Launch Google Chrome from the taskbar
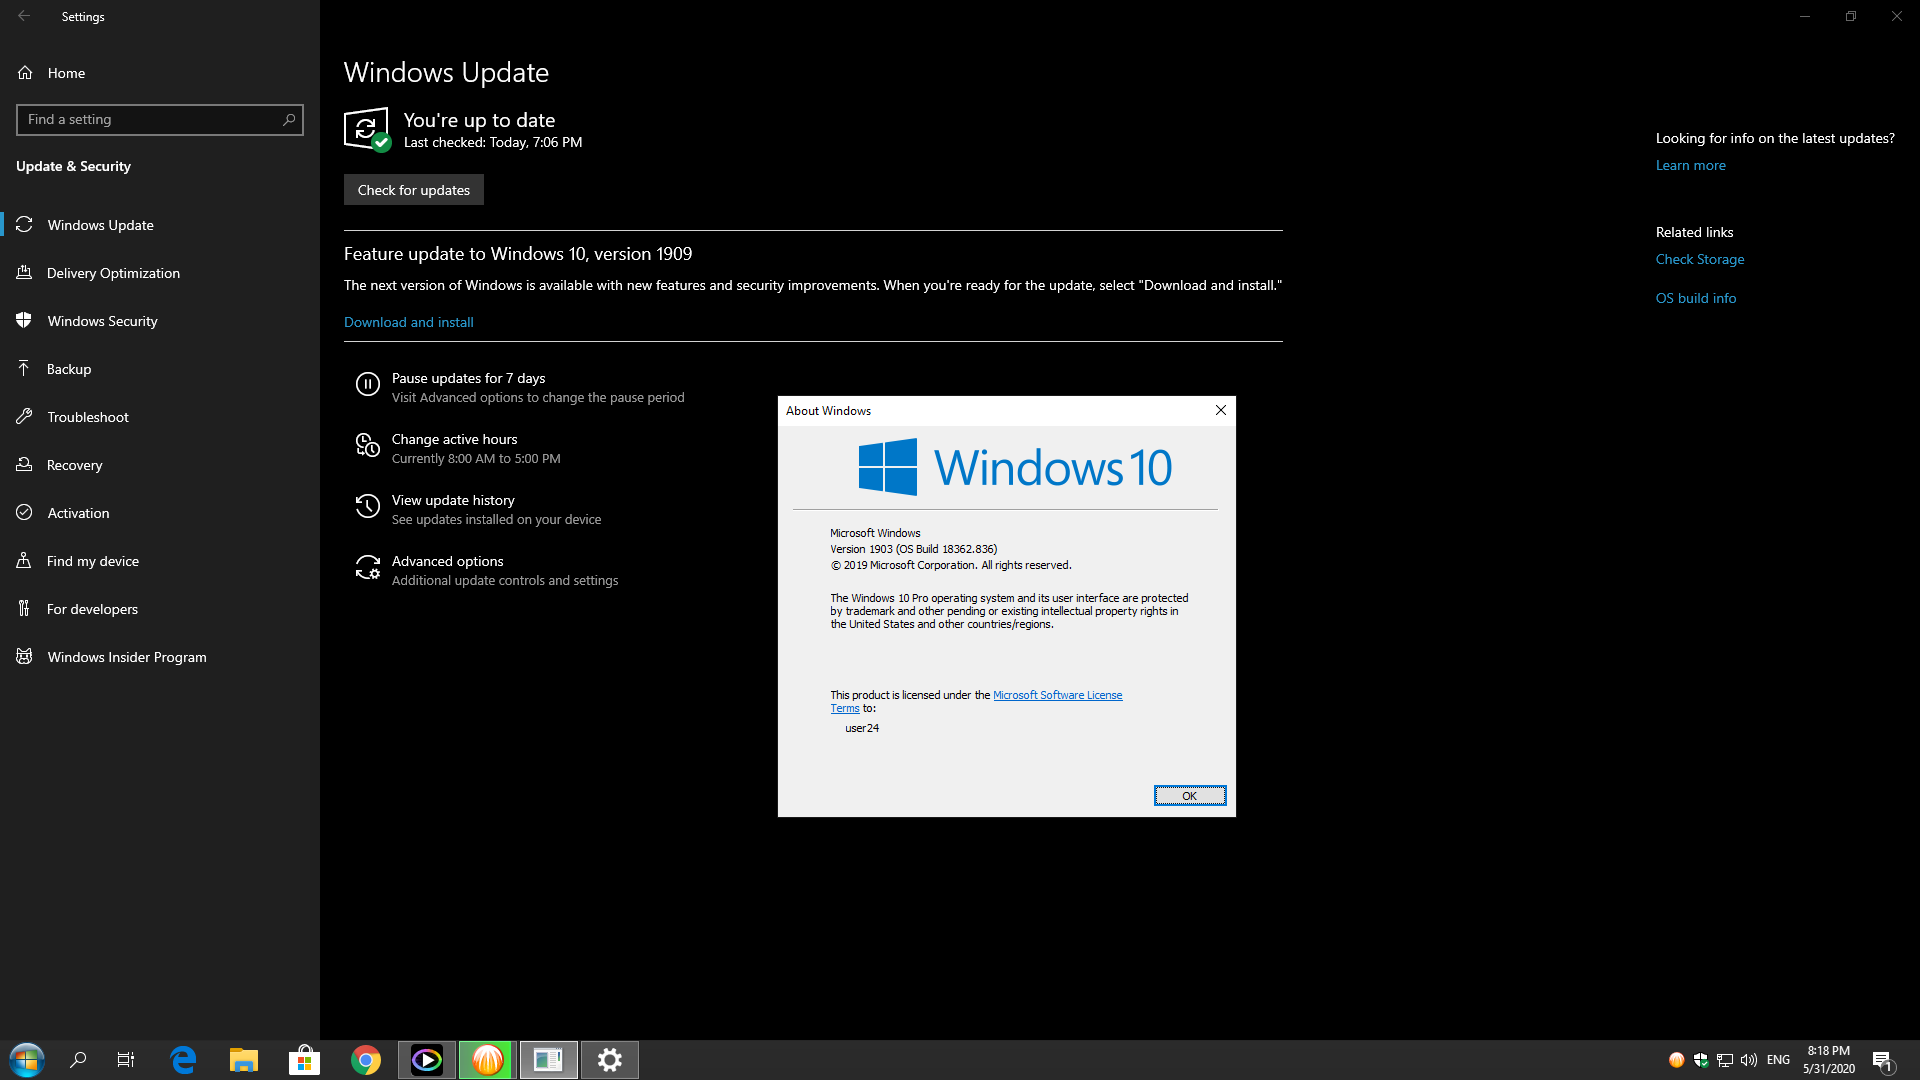Viewport: 1920px width, 1080px height. point(366,1060)
